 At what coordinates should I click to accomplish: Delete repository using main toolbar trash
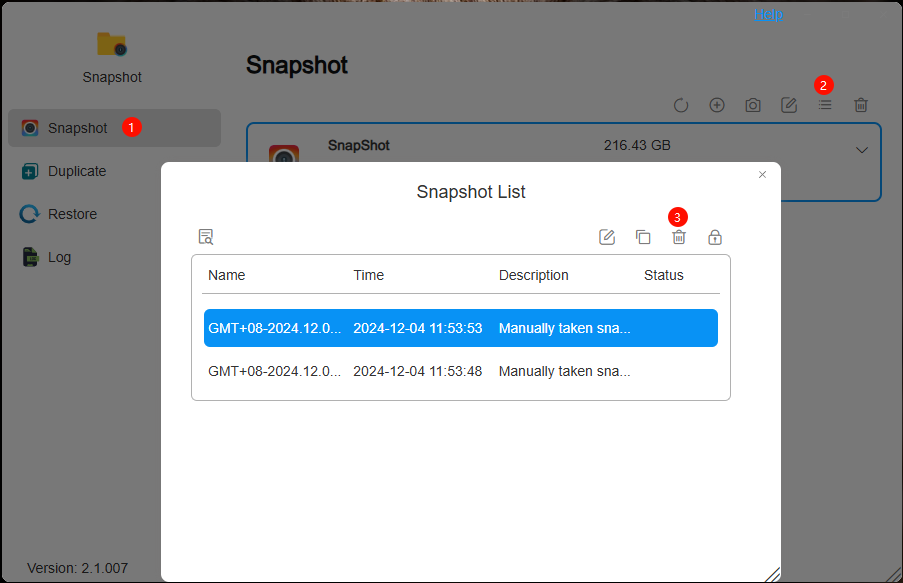pyautogui.click(x=861, y=105)
